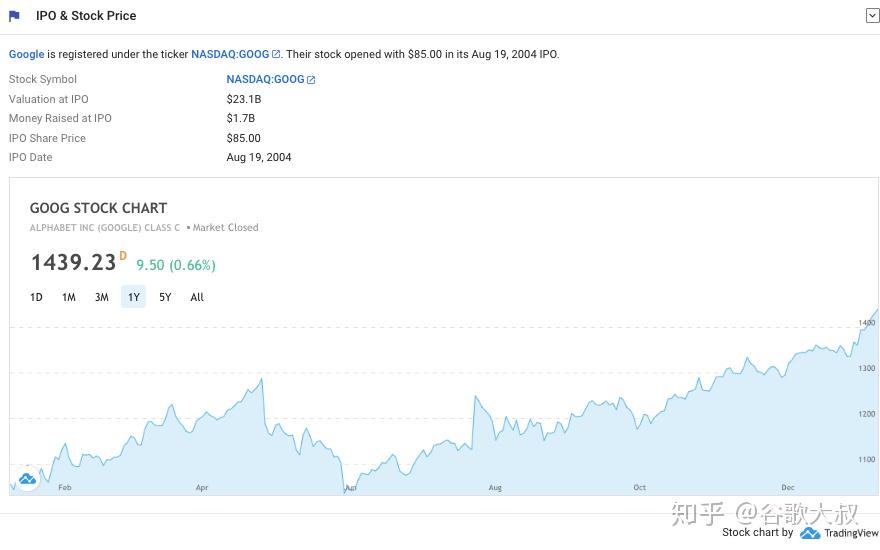Collapse the IPO & Stock Price section
Viewport: 880px width, 550px height.
click(872, 16)
